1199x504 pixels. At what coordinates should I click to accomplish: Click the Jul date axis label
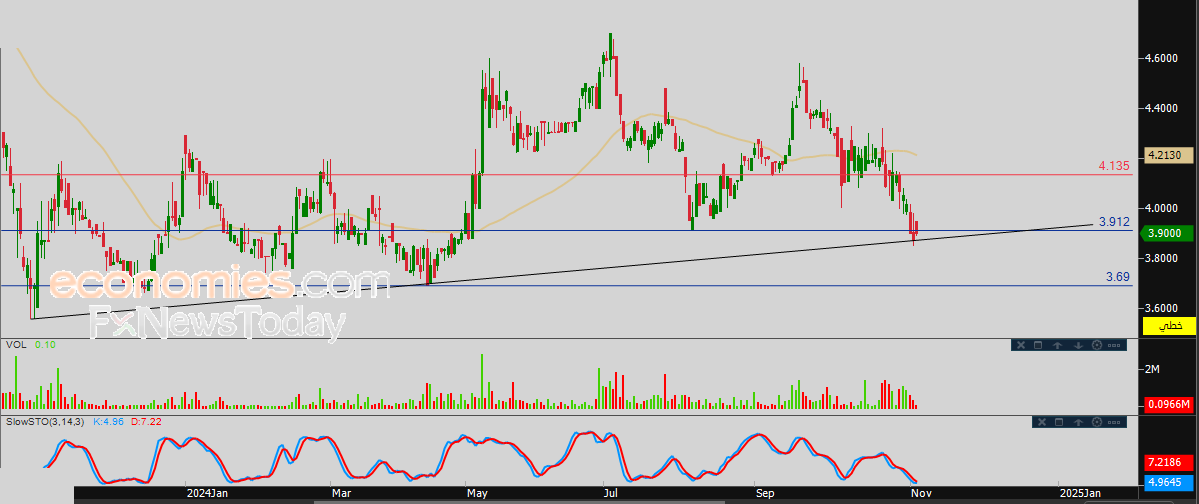point(610,493)
